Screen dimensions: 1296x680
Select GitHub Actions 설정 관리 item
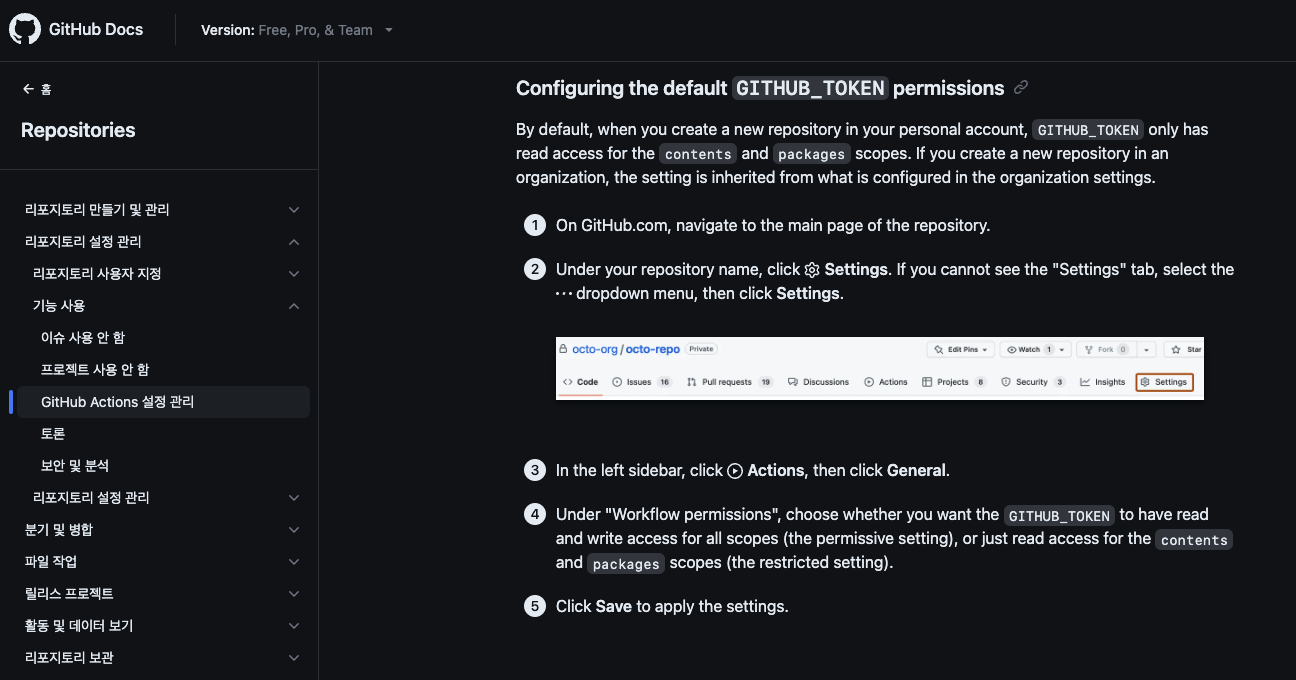(163, 402)
